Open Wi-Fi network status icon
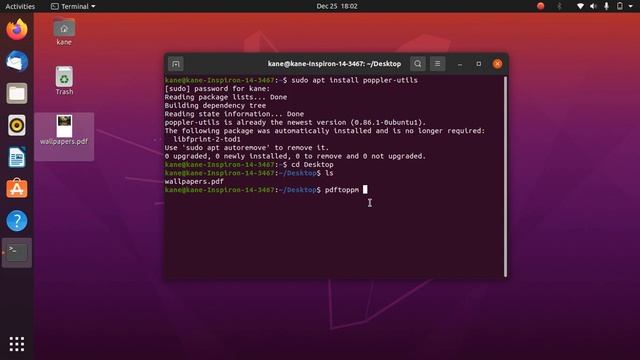Image resolution: width=640 pixels, height=360 pixels. pyautogui.click(x=580, y=6)
